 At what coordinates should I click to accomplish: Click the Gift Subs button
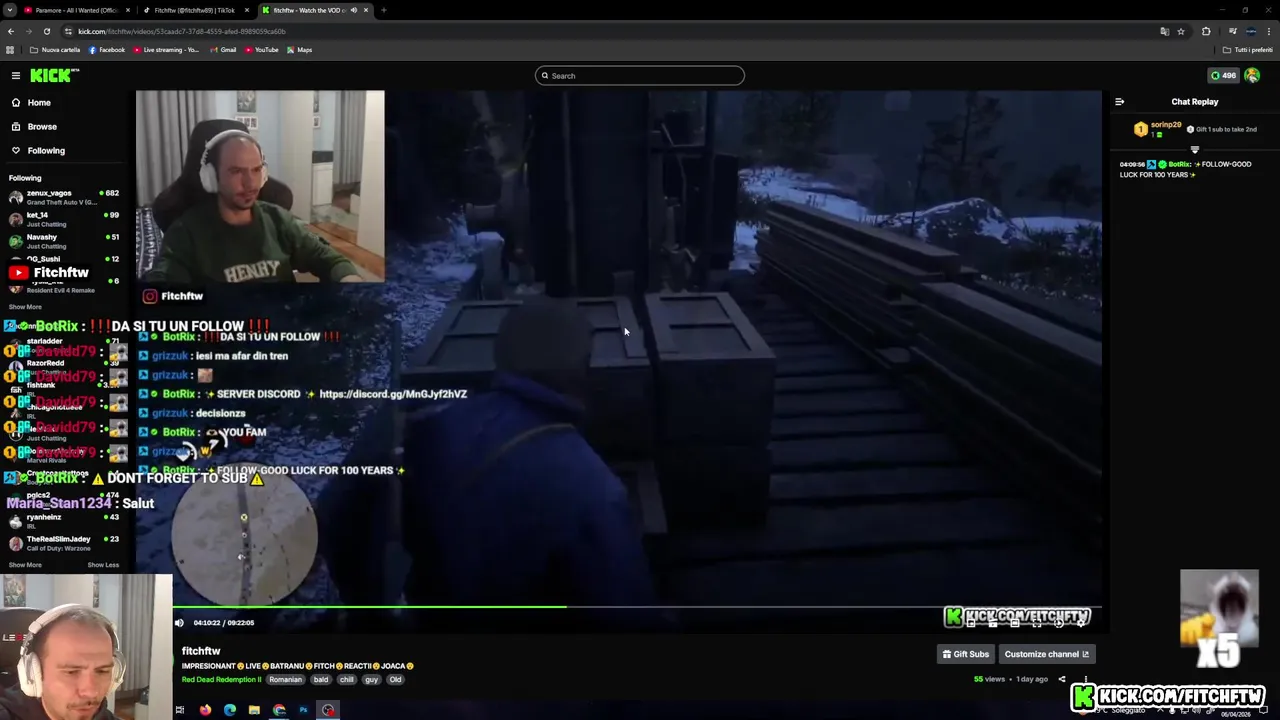[965, 654]
